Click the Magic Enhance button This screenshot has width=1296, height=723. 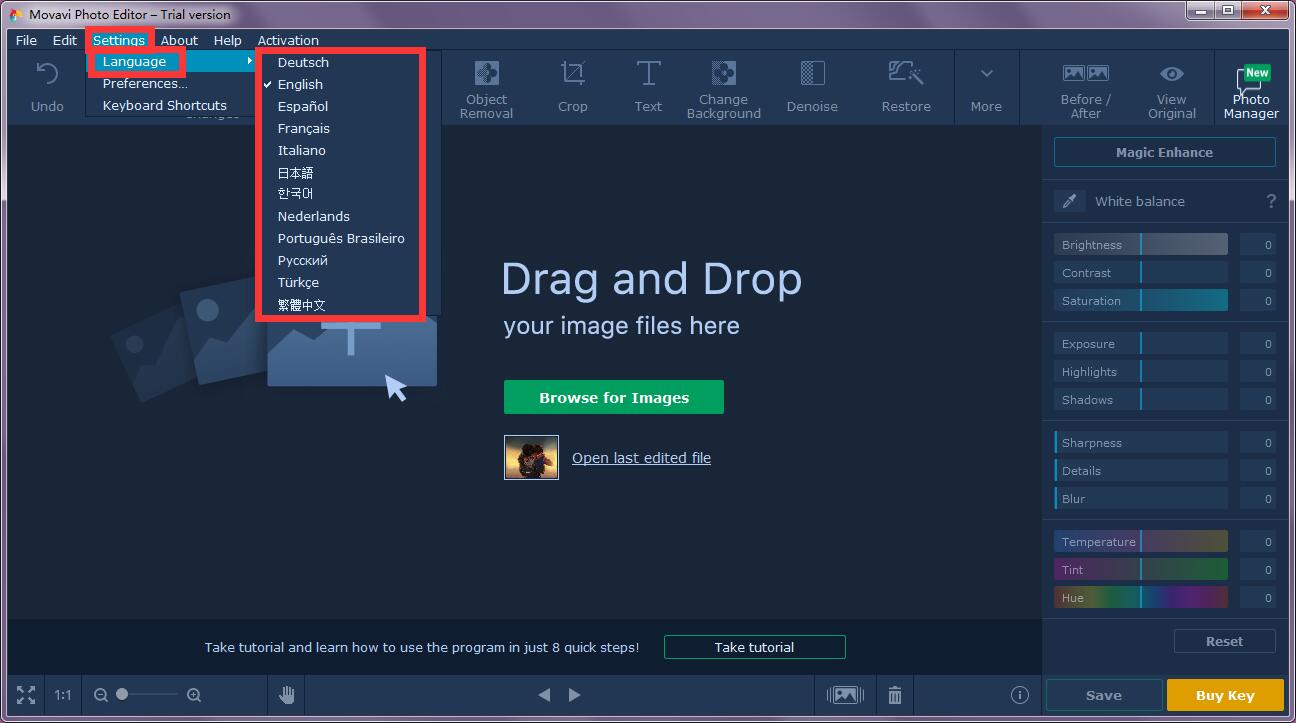coord(1164,152)
